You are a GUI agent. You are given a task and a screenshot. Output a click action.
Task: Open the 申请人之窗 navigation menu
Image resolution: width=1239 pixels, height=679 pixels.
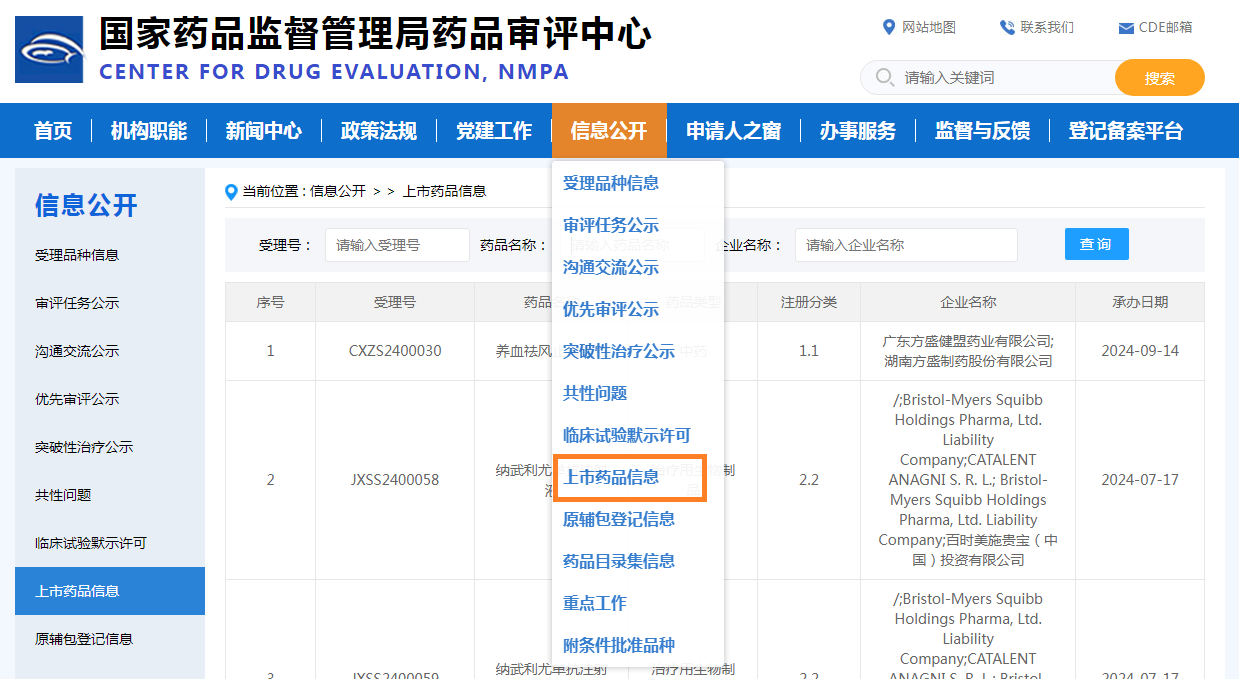pyautogui.click(x=733, y=131)
